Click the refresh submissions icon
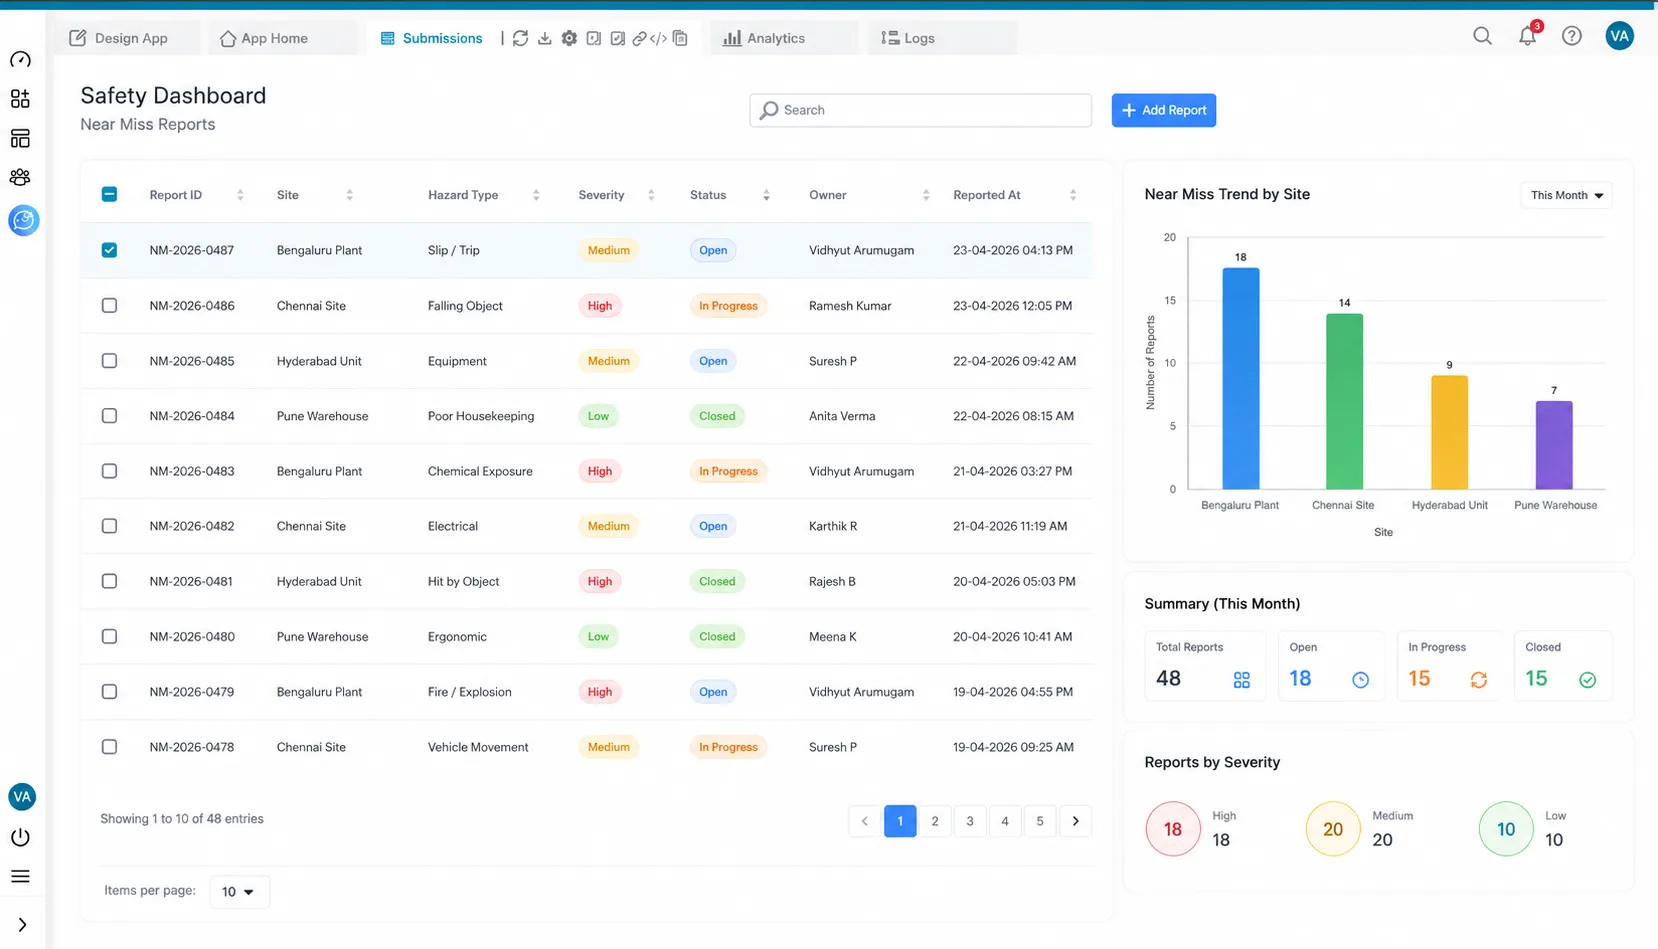 click(520, 38)
